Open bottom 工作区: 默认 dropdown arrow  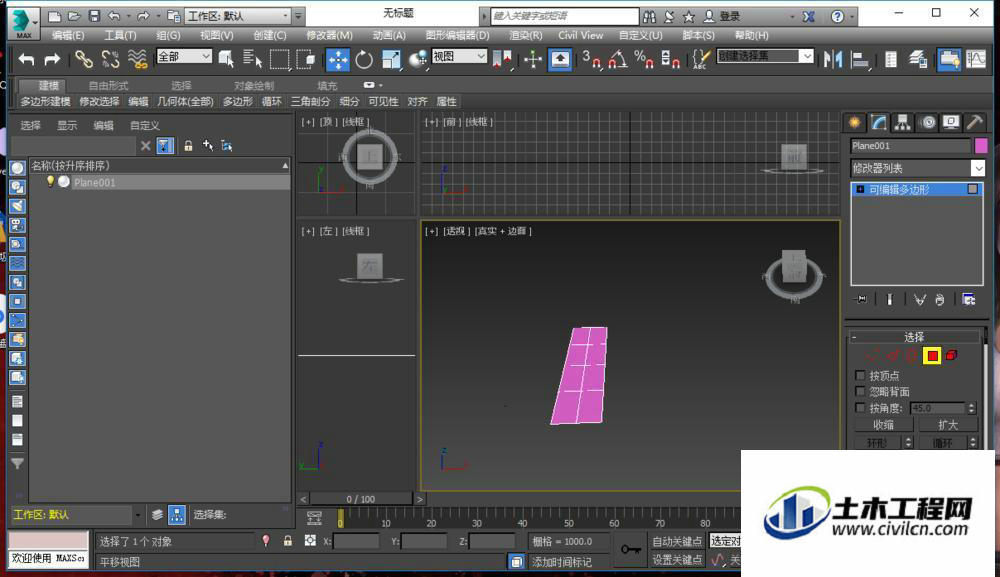[138, 515]
